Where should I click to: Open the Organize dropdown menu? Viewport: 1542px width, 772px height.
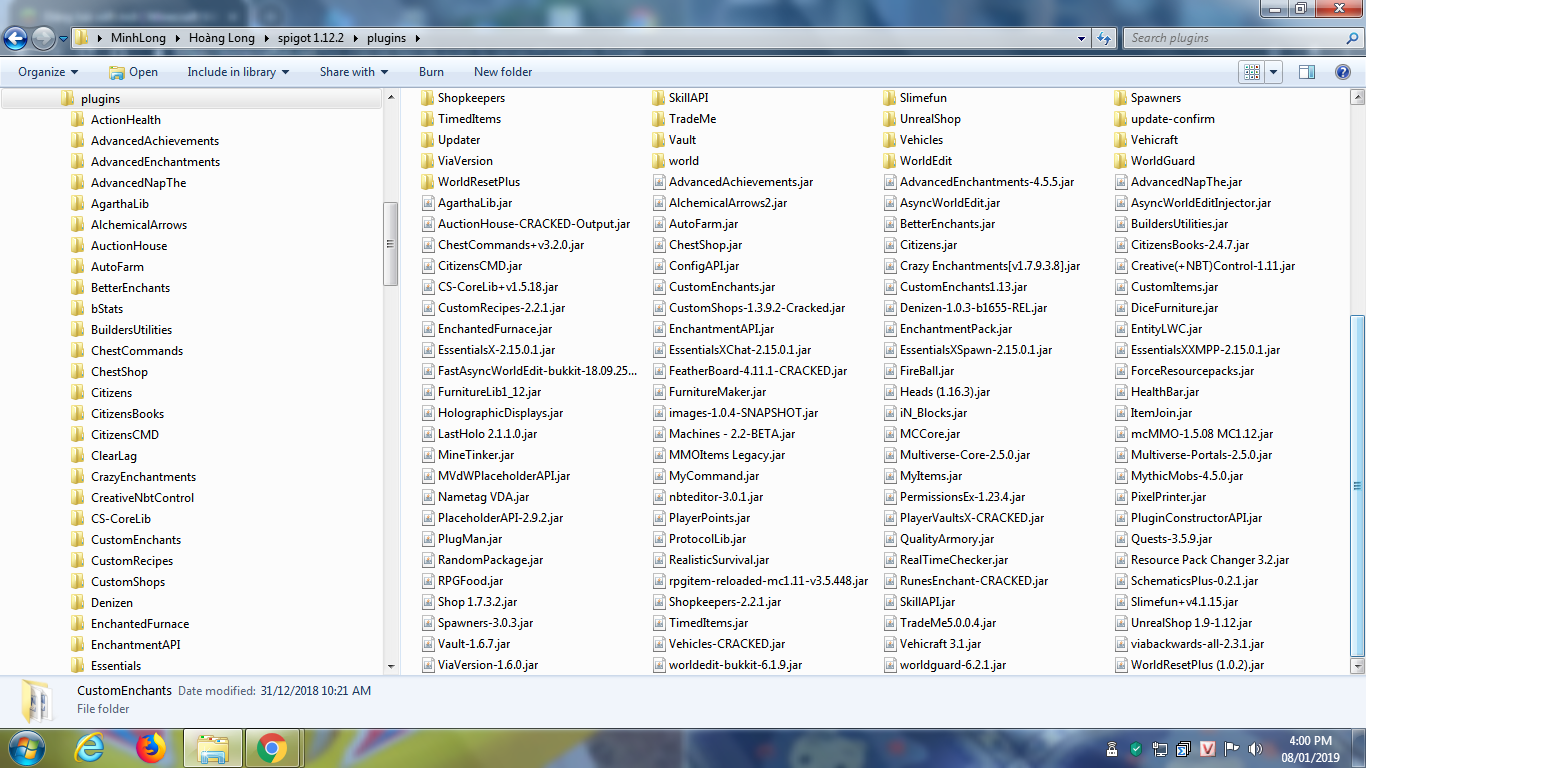click(x=48, y=72)
